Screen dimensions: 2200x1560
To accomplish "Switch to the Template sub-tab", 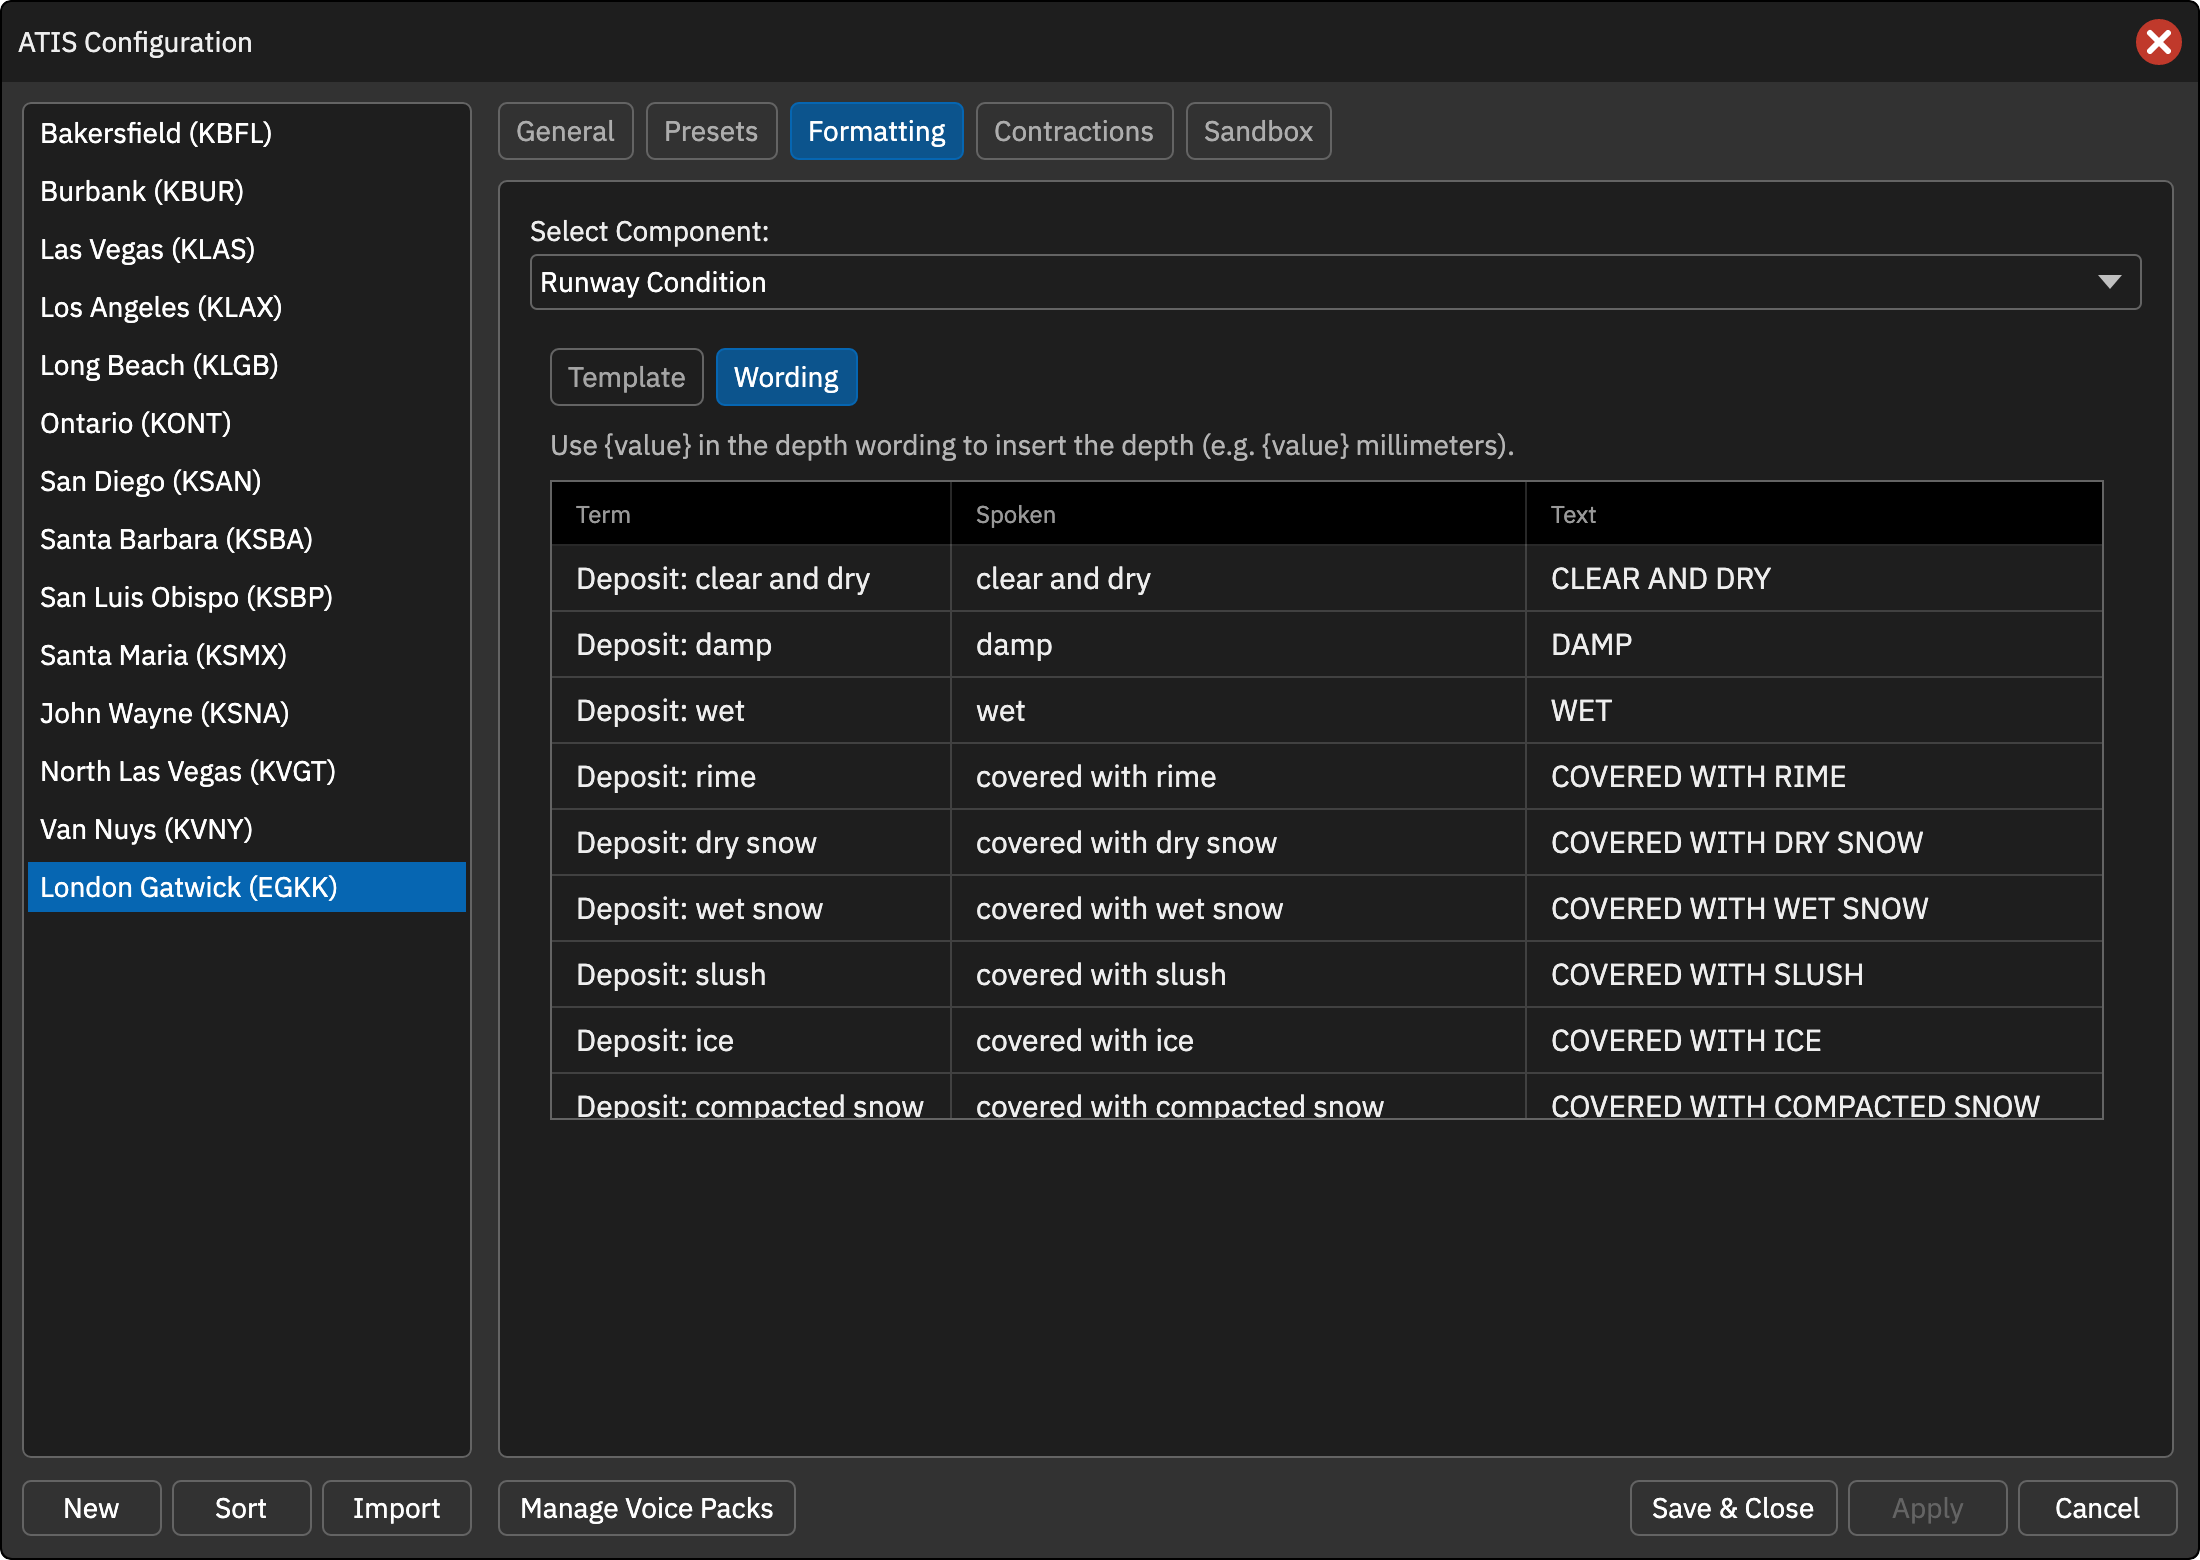I will click(626, 377).
